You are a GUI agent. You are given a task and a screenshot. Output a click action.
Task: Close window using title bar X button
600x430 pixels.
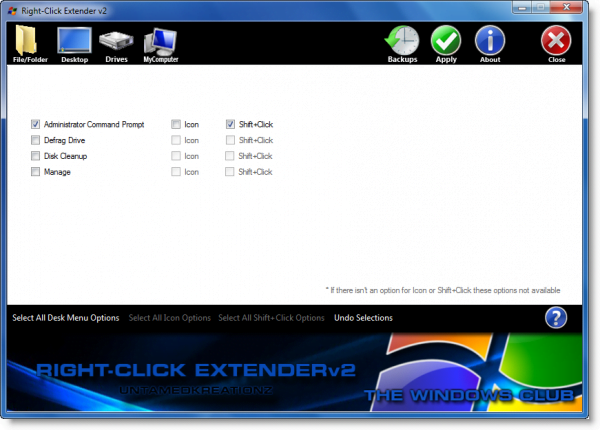click(567, 7)
